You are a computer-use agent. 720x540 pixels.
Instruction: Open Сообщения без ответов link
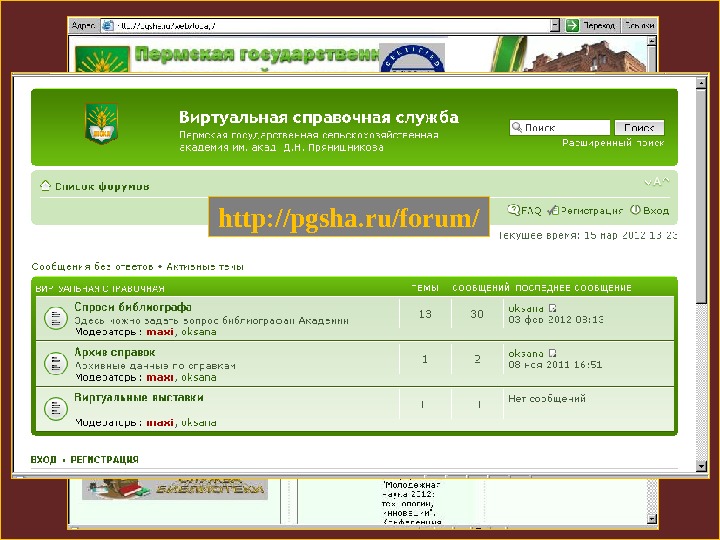(x=92, y=267)
